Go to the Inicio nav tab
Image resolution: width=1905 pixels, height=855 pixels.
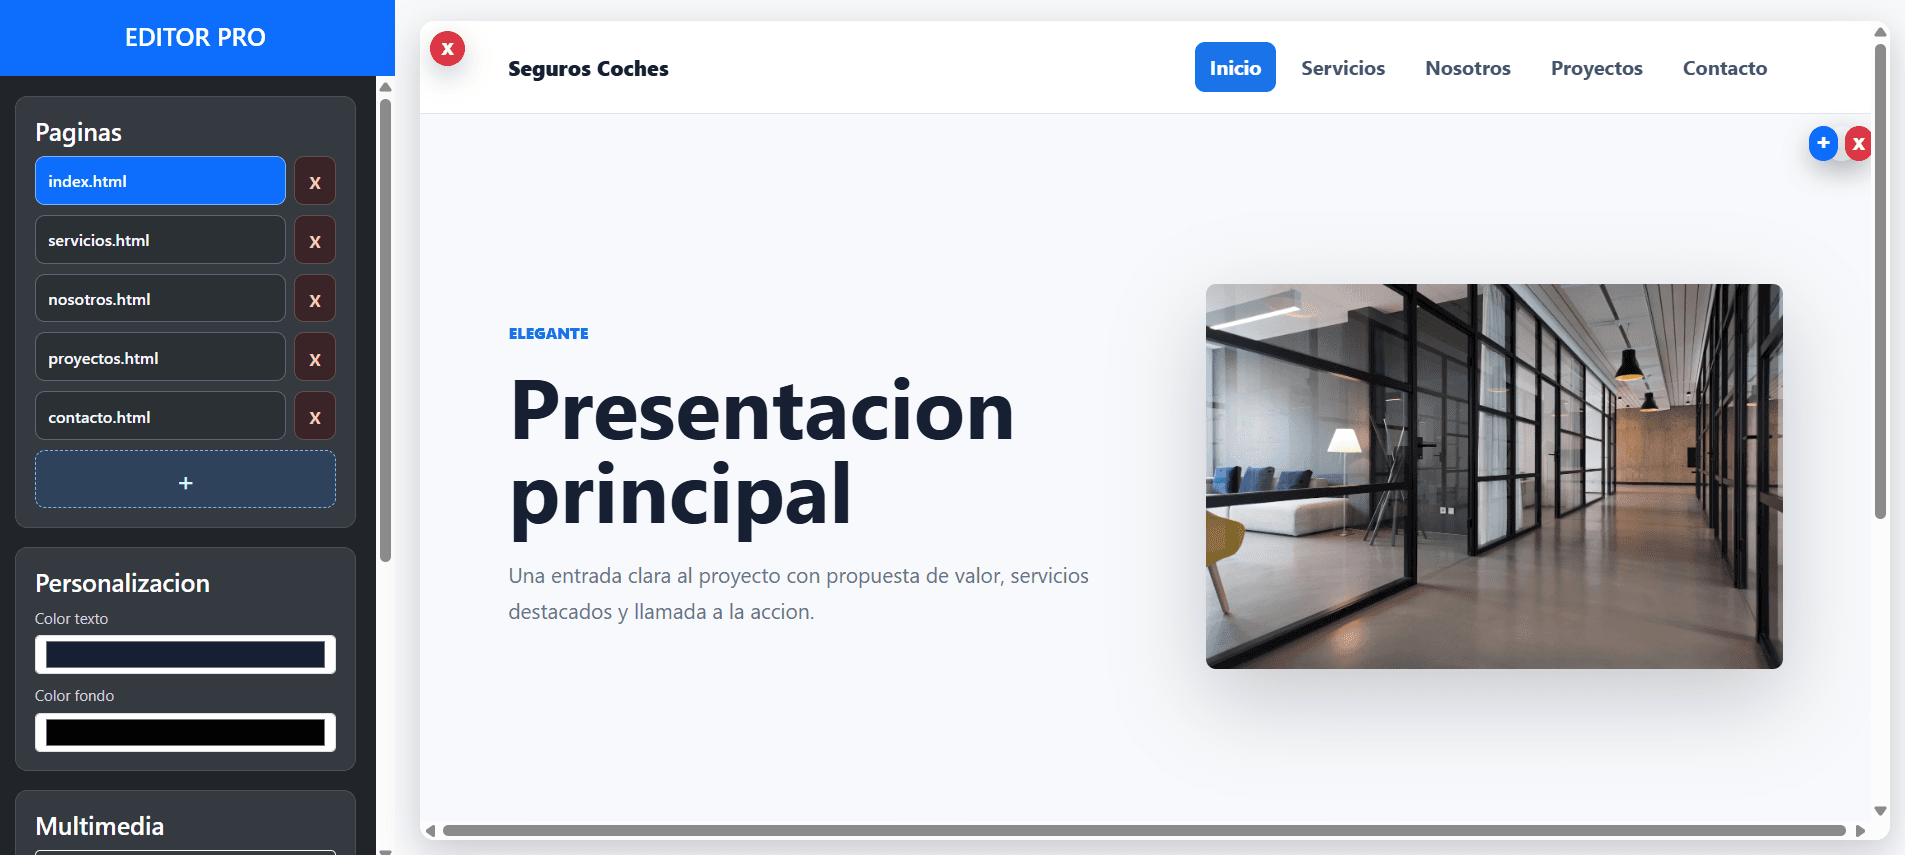click(1235, 67)
